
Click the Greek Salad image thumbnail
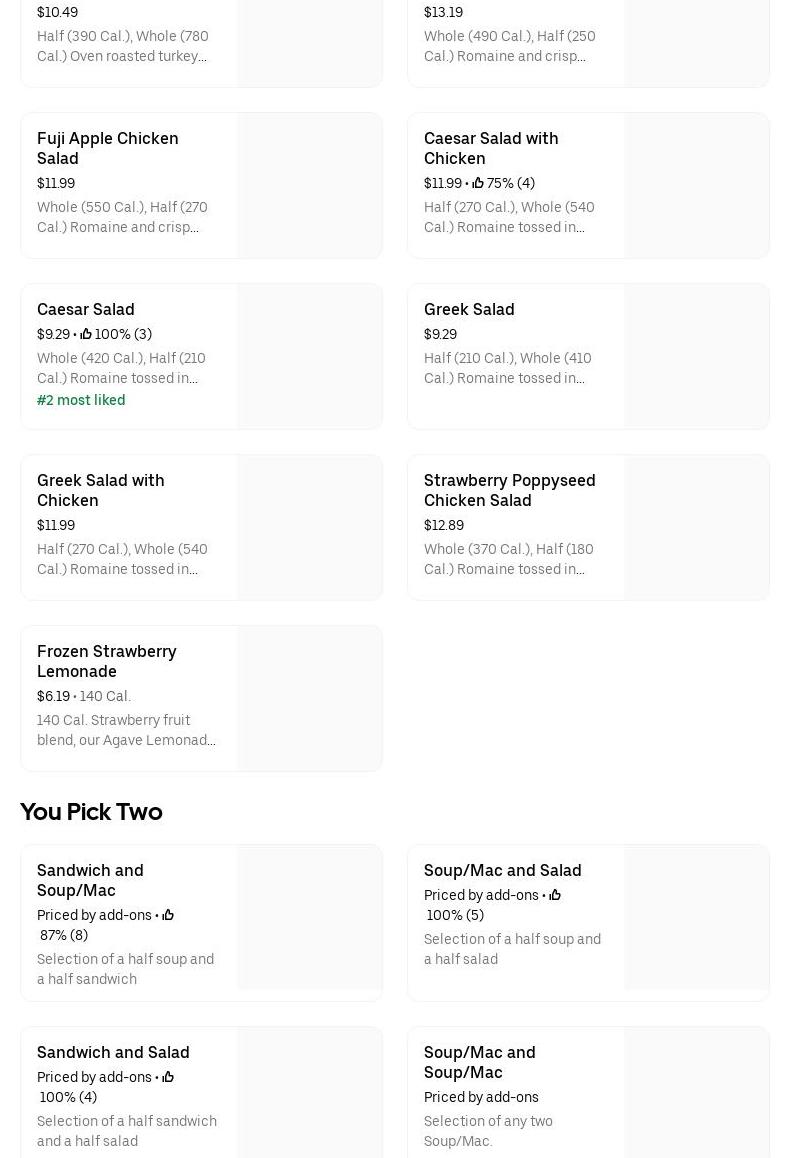(x=696, y=357)
